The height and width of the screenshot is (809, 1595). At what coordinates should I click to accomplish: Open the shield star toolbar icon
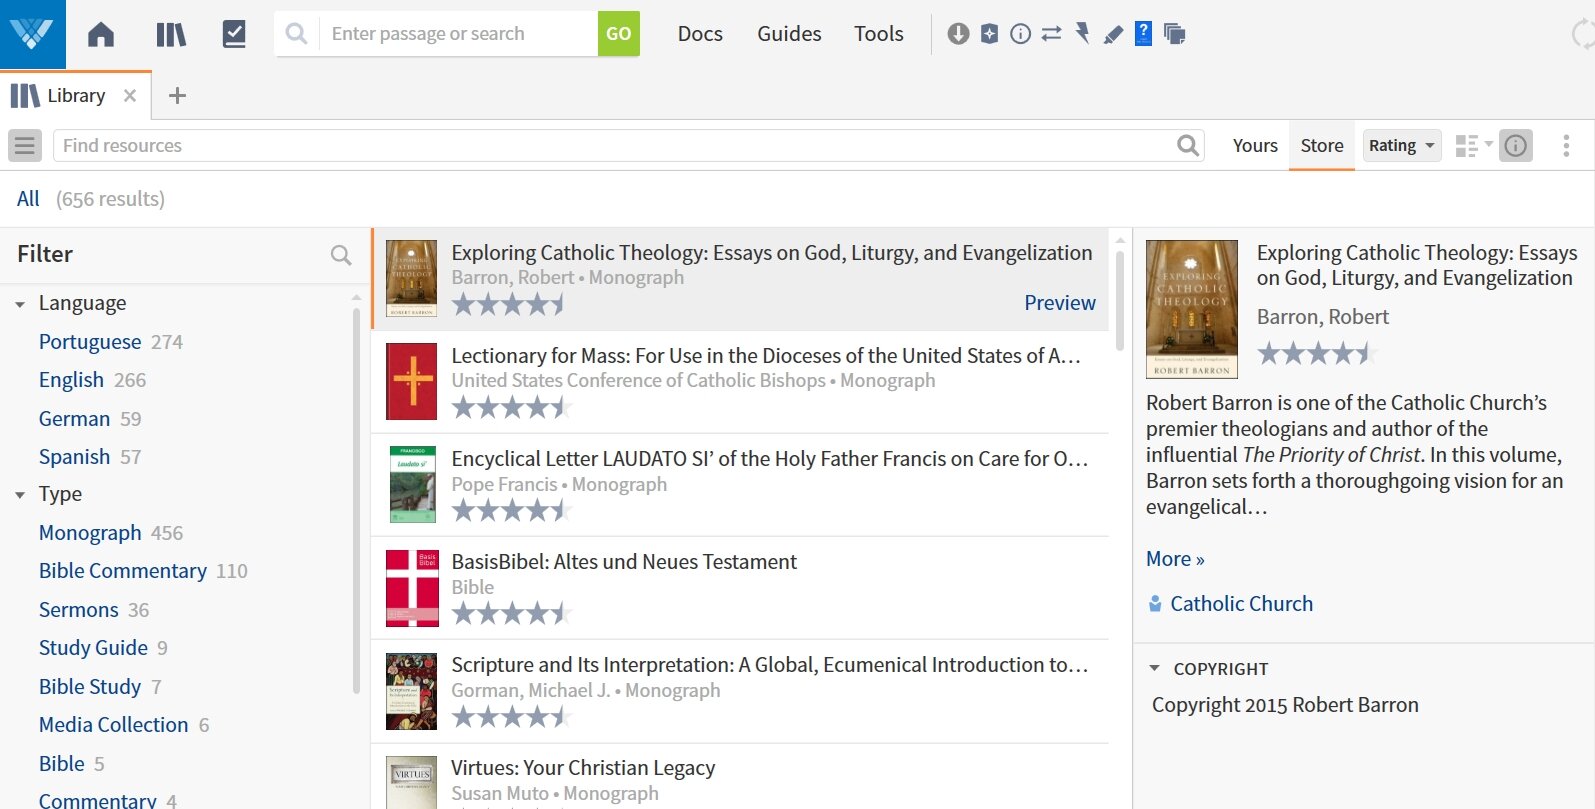coord(989,34)
